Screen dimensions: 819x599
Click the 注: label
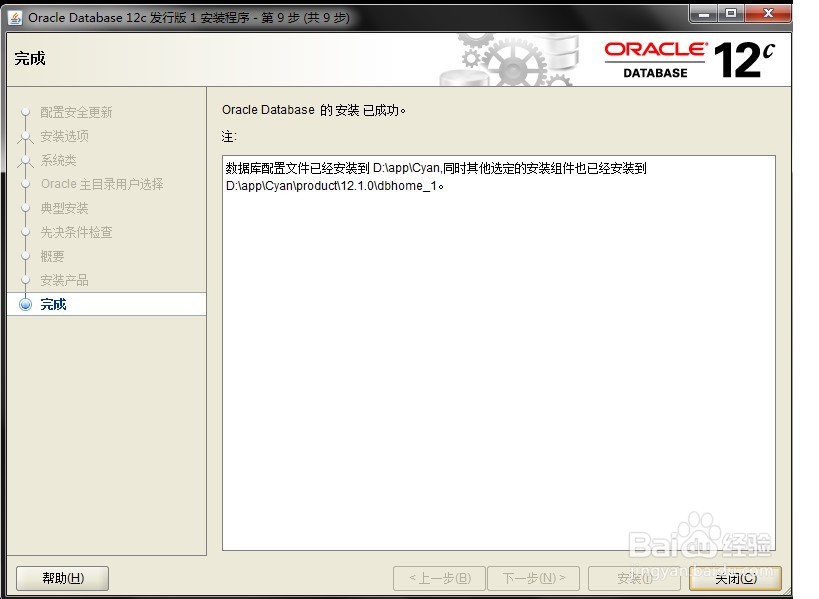coord(229,137)
